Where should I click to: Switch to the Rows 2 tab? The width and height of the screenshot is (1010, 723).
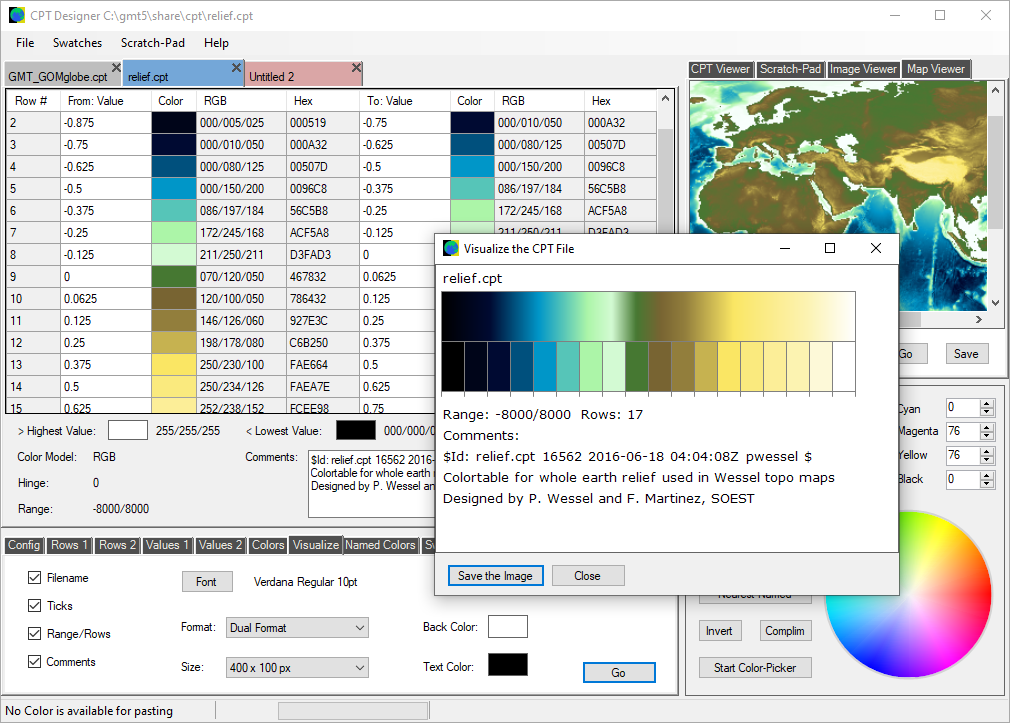(117, 545)
